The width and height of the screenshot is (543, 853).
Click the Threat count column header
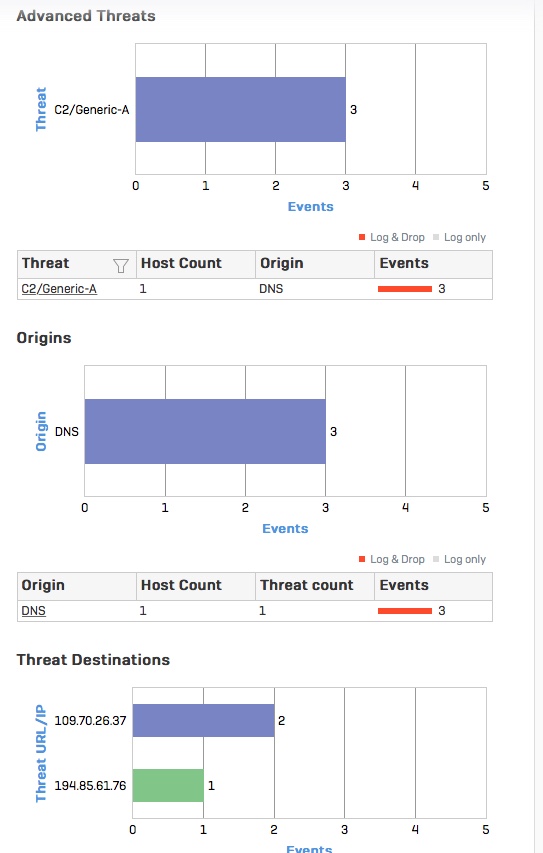click(306, 585)
